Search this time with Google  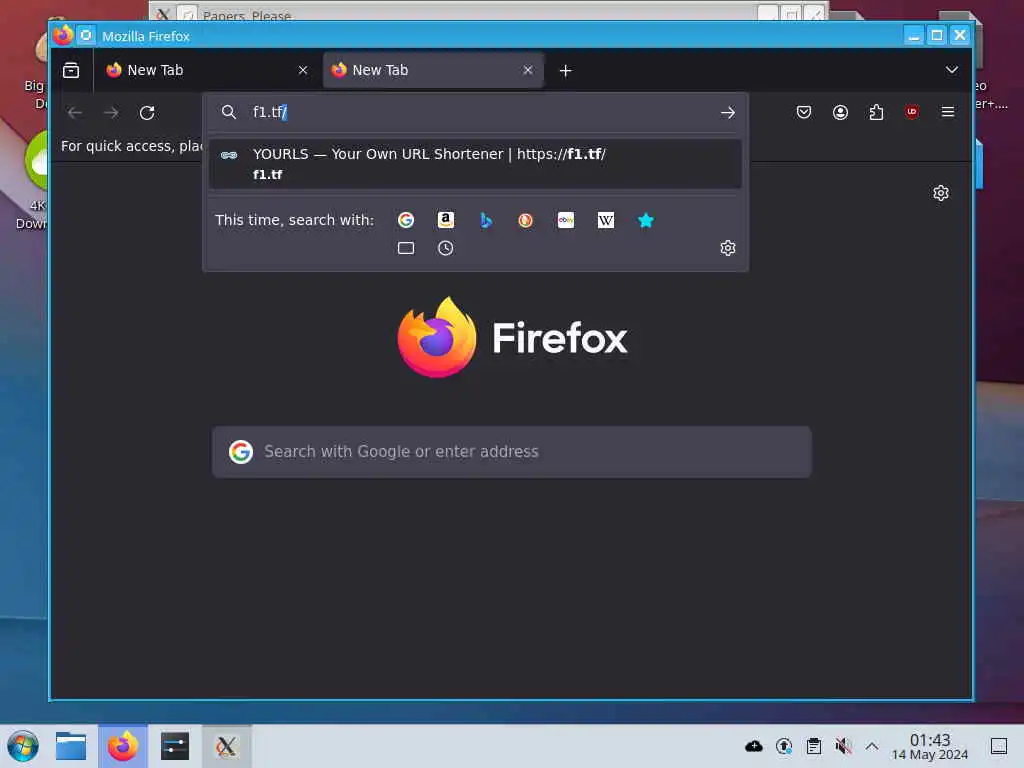406,220
